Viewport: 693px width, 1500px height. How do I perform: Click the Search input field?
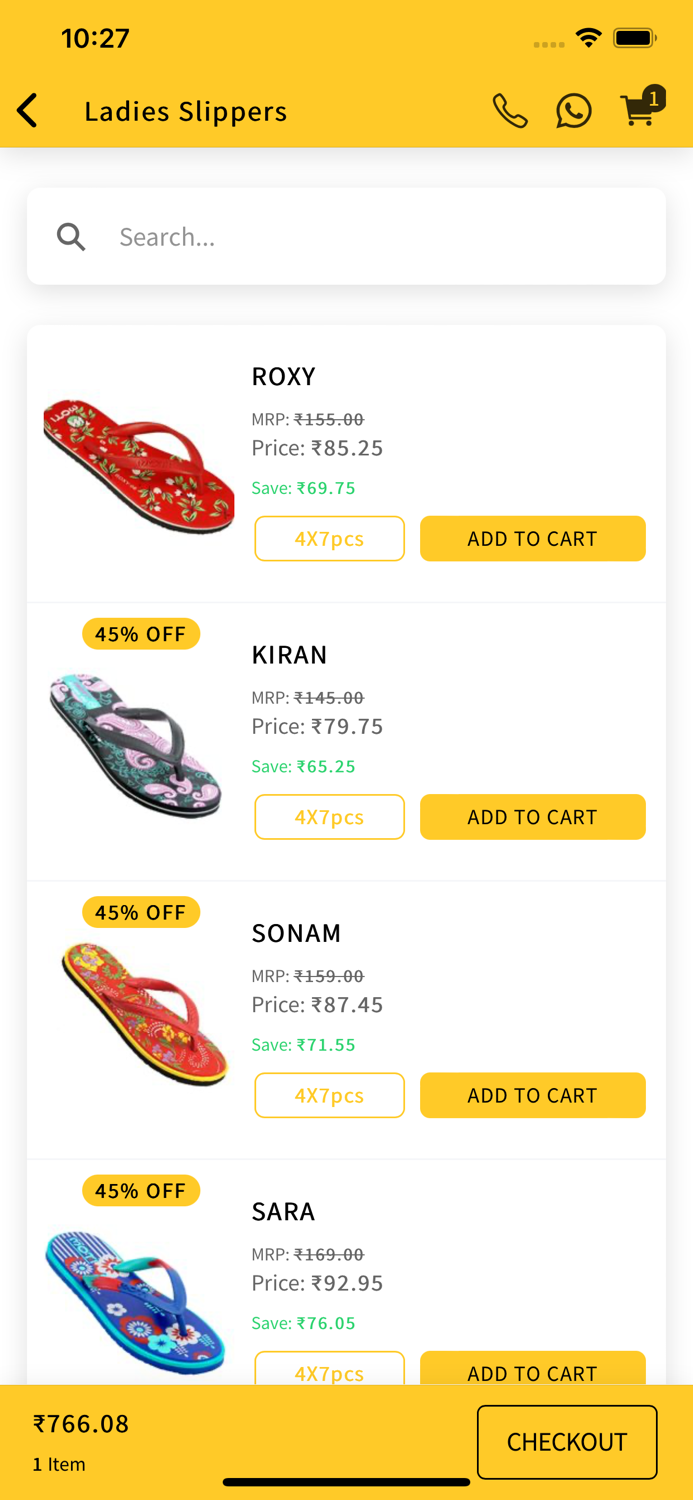pos(380,237)
